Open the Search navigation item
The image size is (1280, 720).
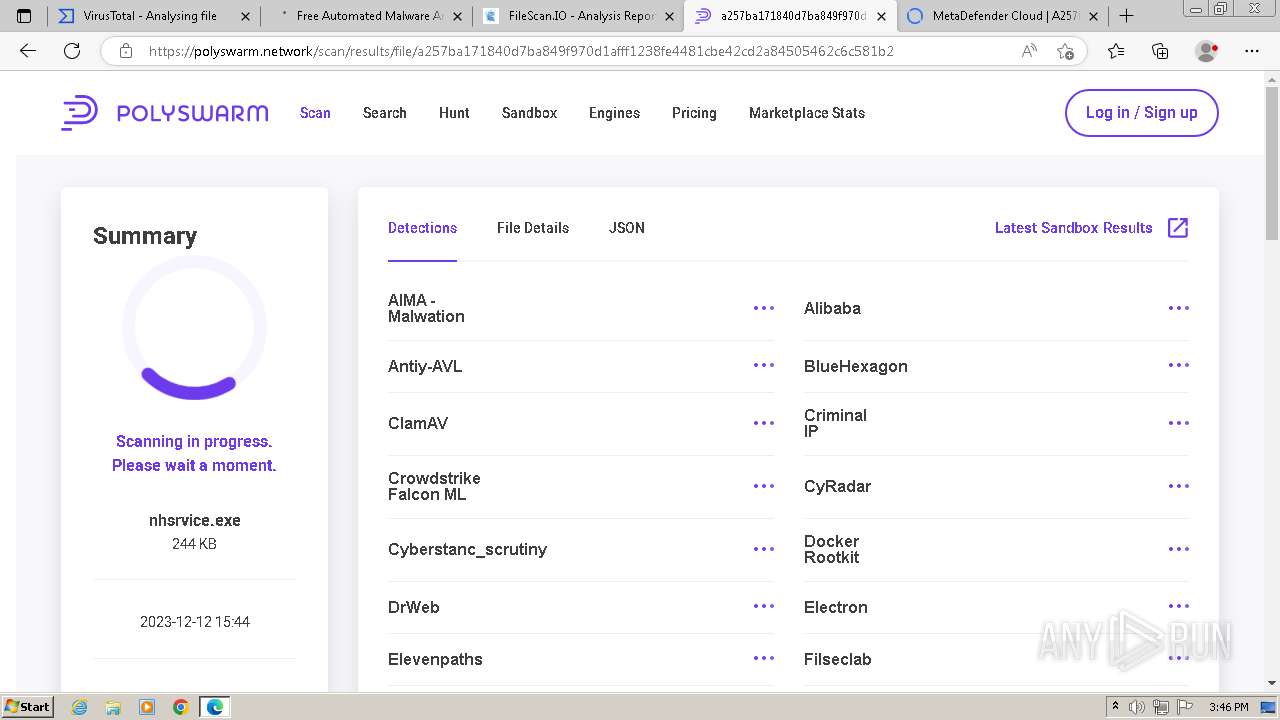[x=385, y=113]
